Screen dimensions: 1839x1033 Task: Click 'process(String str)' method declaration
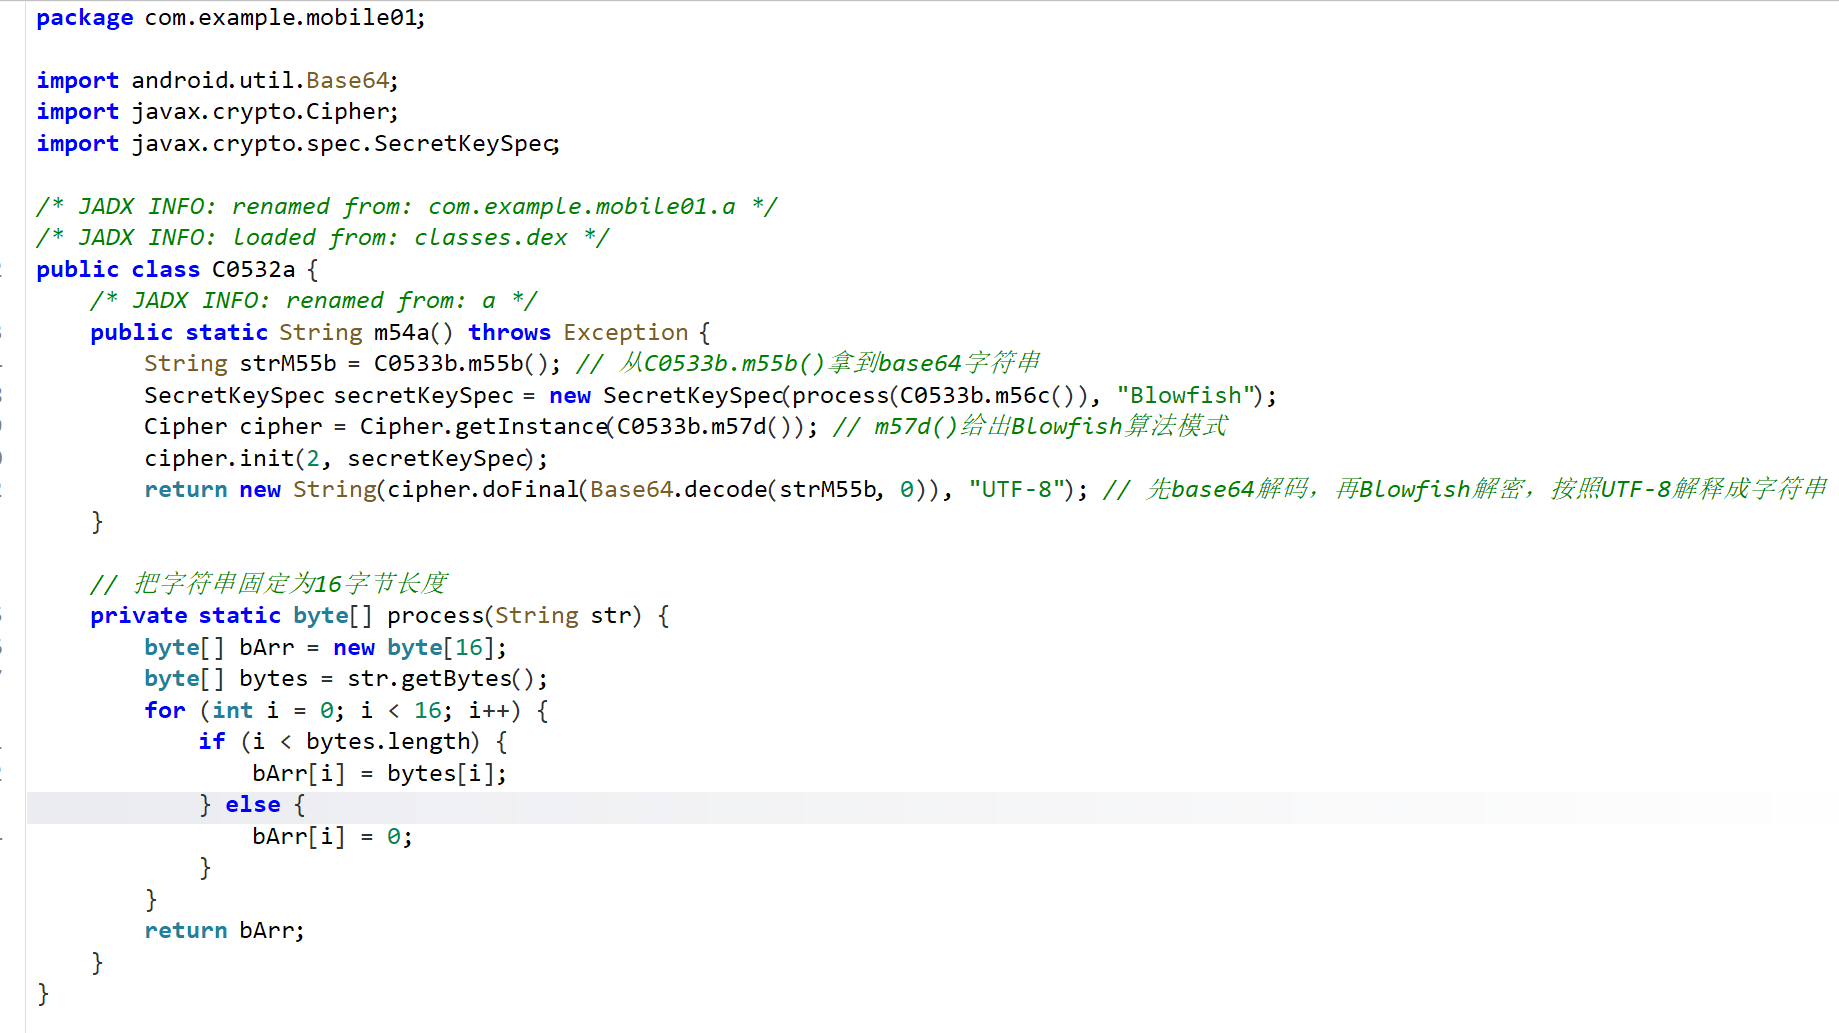coord(514,615)
